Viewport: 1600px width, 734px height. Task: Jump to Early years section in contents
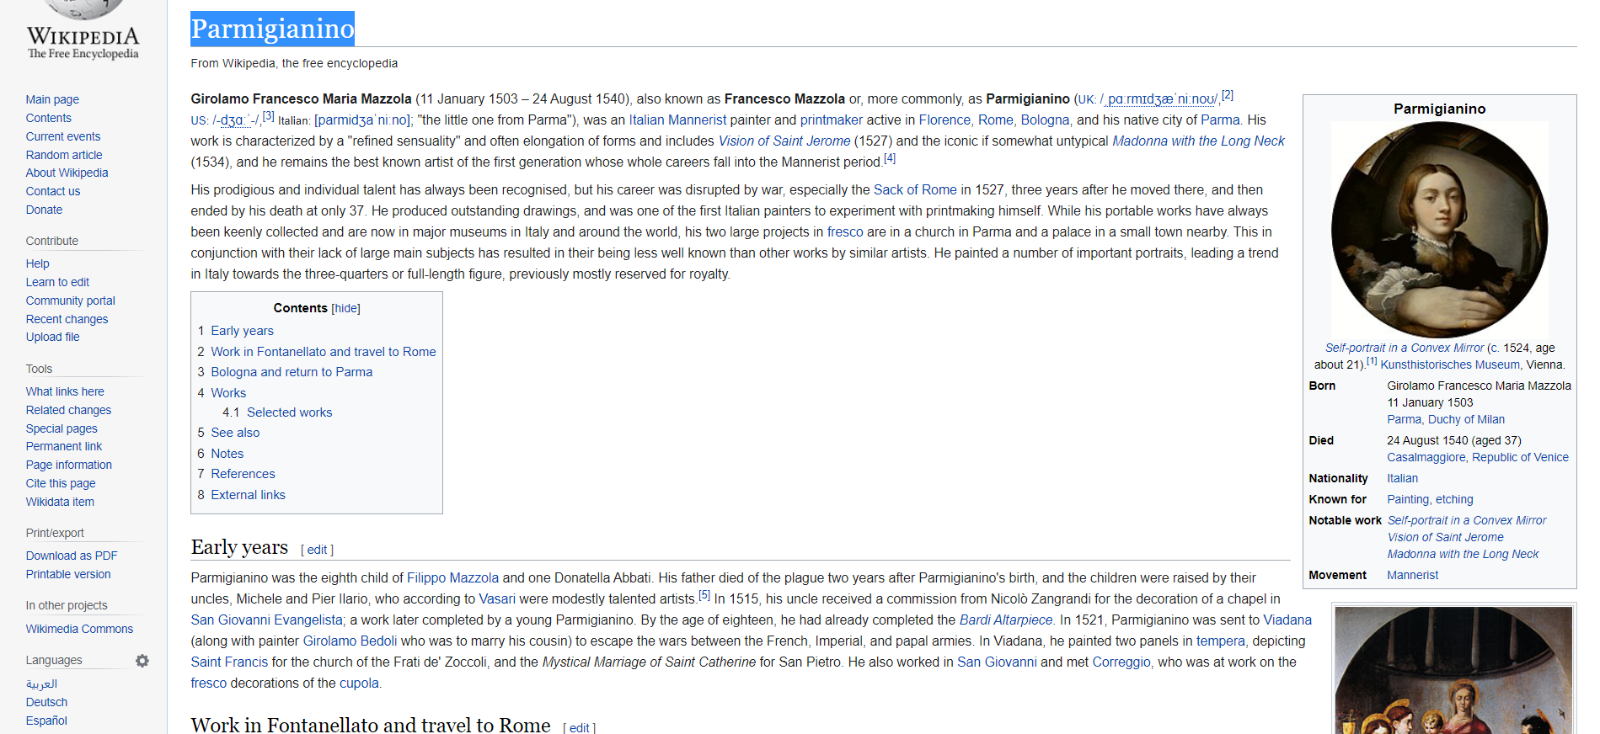[x=242, y=331]
